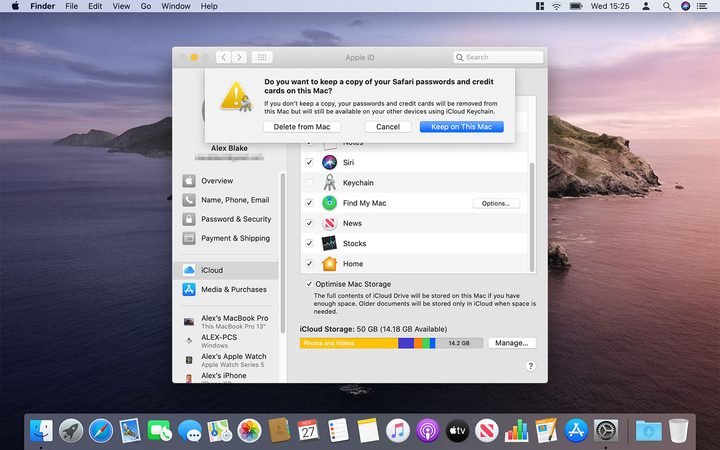Screen dimensions: 720x450
Task: Open the Window menu
Action: [176, 6]
